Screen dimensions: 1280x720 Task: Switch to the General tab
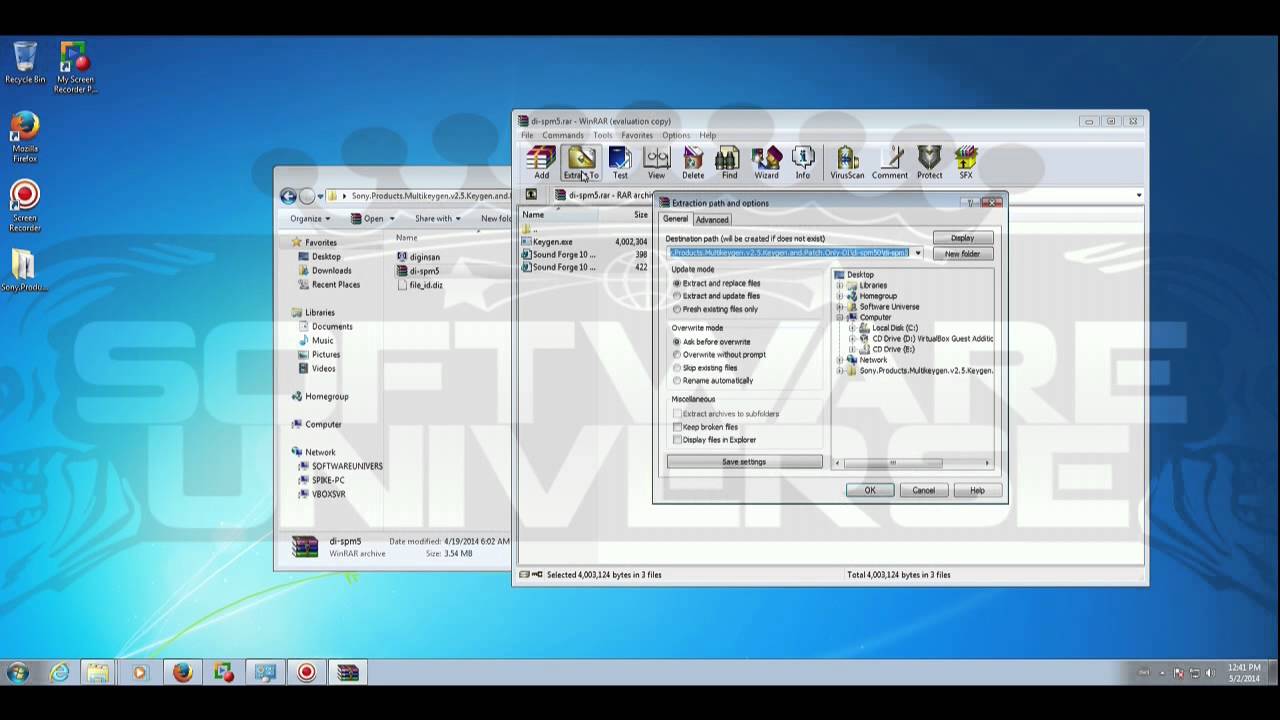pyautogui.click(x=676, y=219)
